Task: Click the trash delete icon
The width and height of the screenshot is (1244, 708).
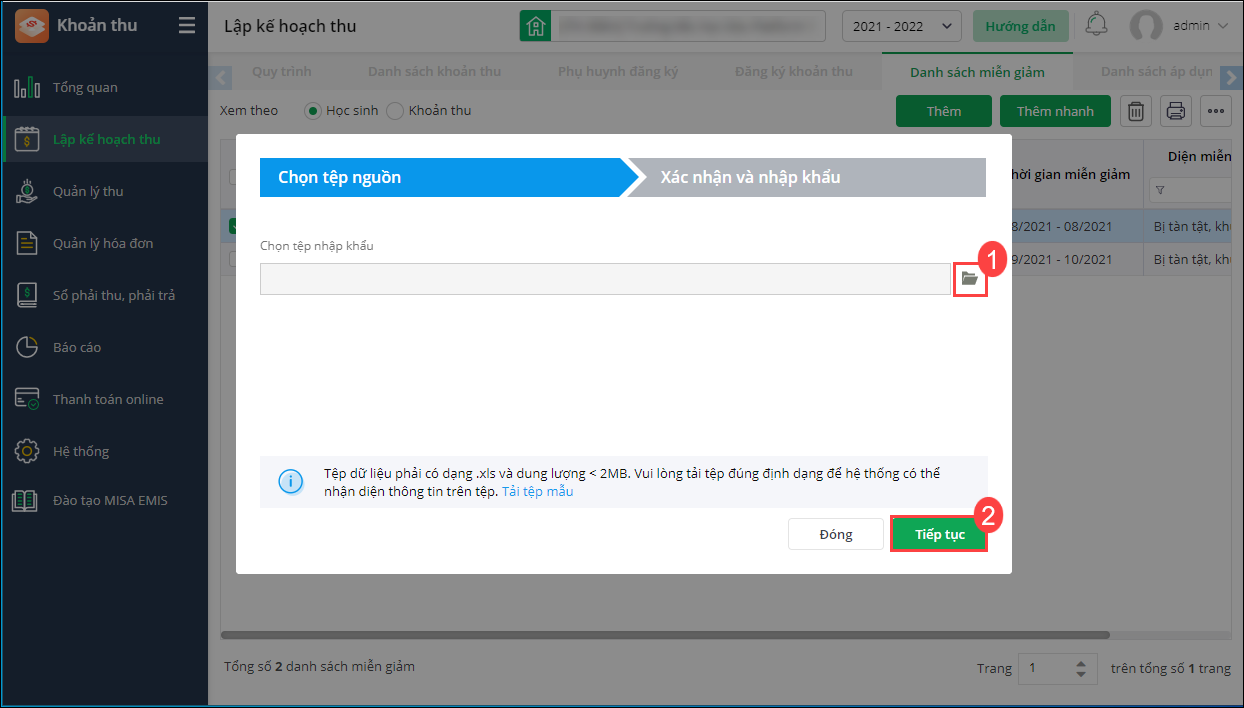Action: point(1135,111)
